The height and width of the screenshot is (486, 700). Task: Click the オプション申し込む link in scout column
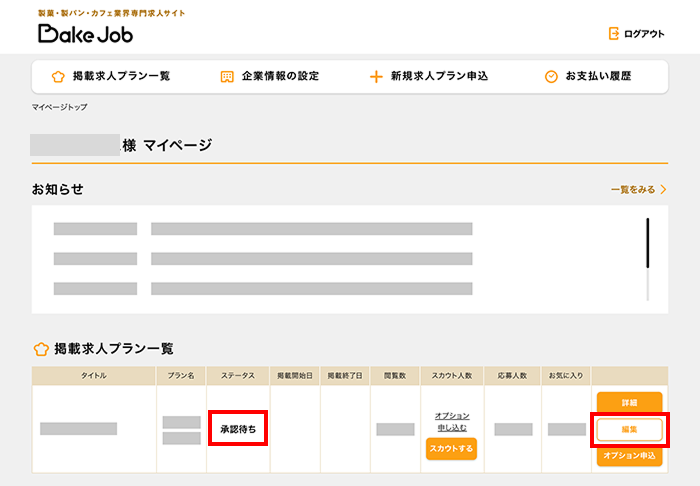click(x=452, y=421)
